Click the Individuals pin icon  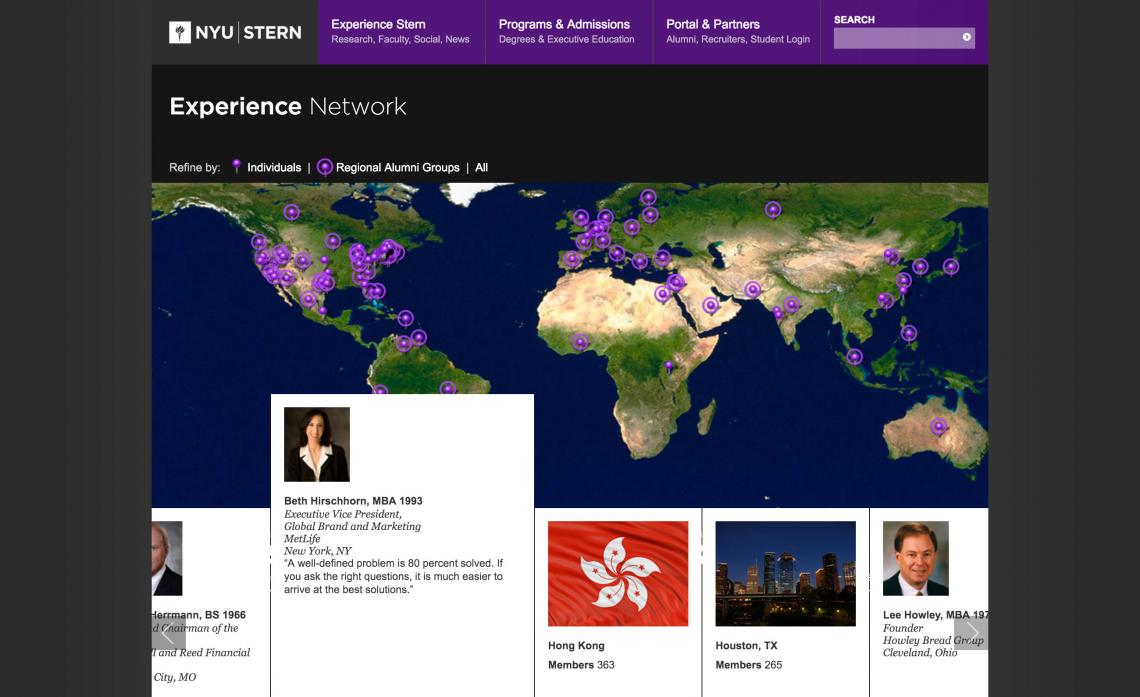point(236,166)
